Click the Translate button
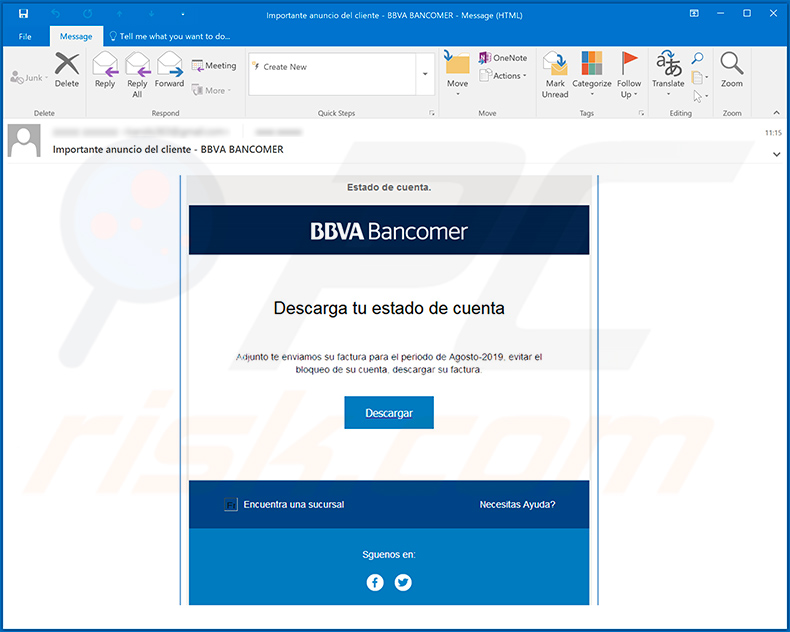Viewport: 790px width, 632px height. click(x=668, y=73)
